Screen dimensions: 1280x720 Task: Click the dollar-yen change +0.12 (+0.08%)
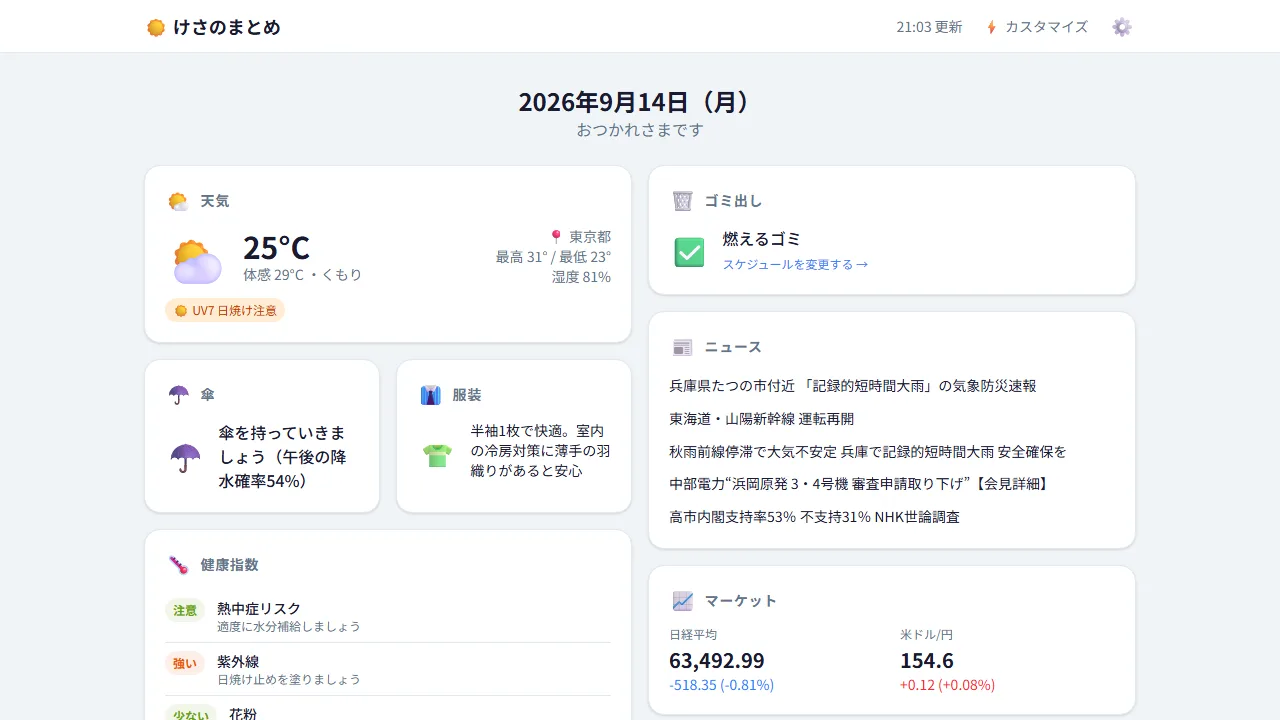coord(948,685)
